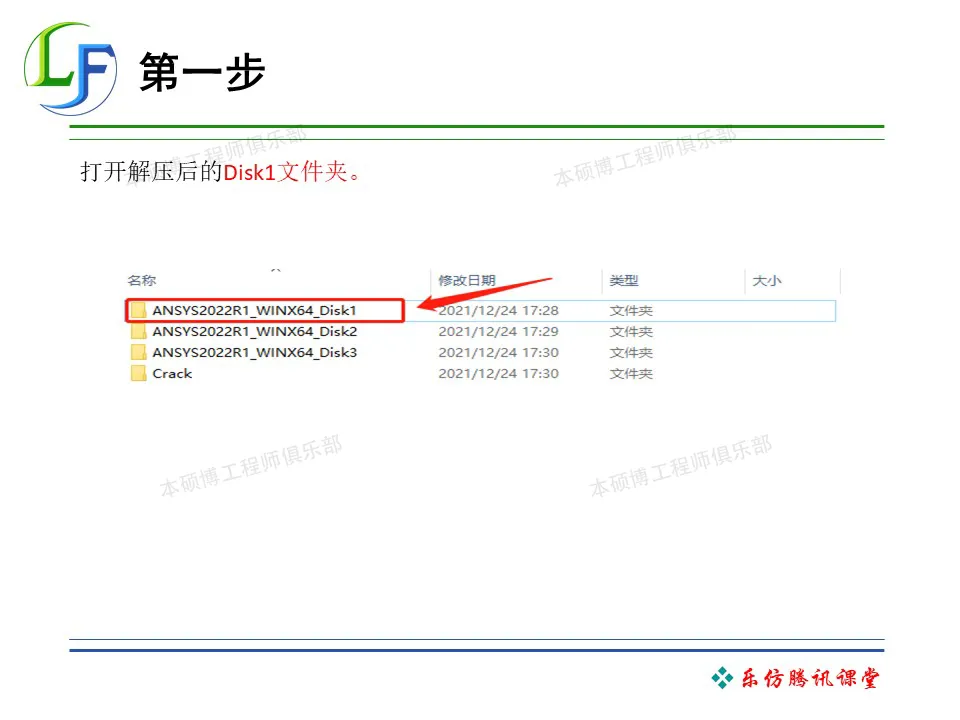Click date 2021/12/24 17:29

(498, 331)
